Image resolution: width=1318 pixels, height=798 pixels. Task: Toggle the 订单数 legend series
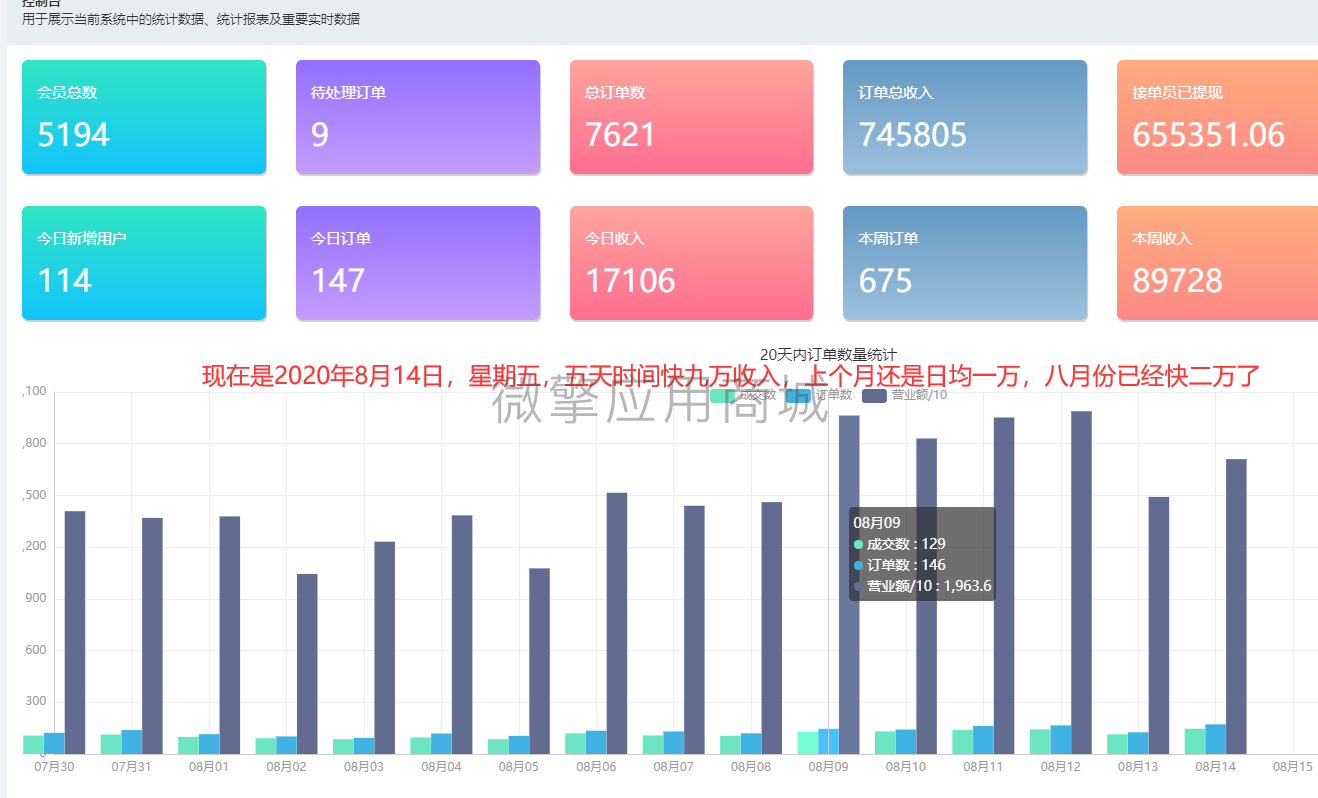click(x=819, y=395)
